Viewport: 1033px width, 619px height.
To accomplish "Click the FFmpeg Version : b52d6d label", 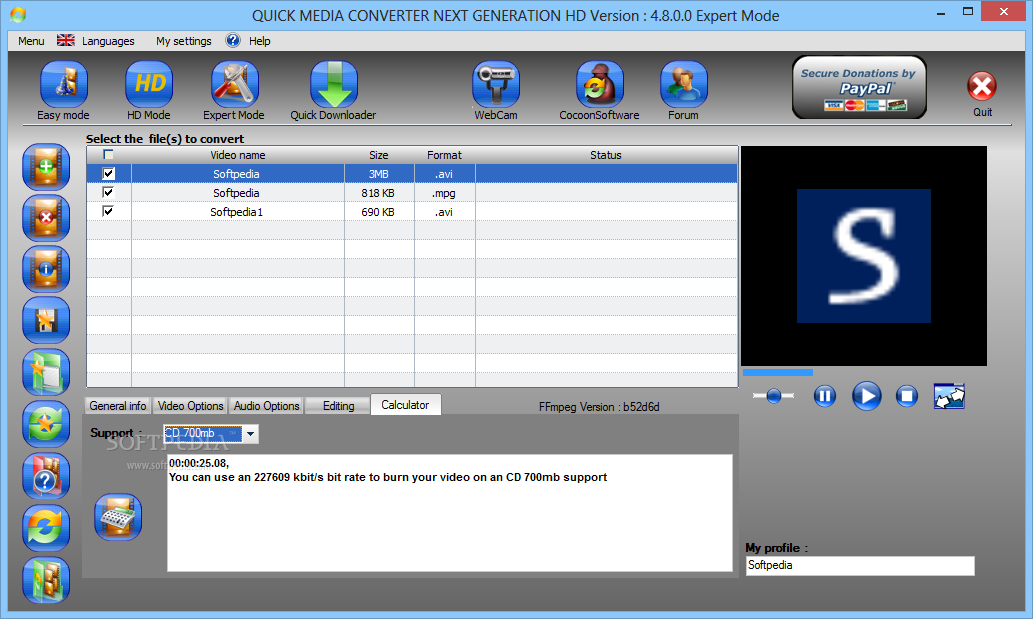I will [599, 407].
